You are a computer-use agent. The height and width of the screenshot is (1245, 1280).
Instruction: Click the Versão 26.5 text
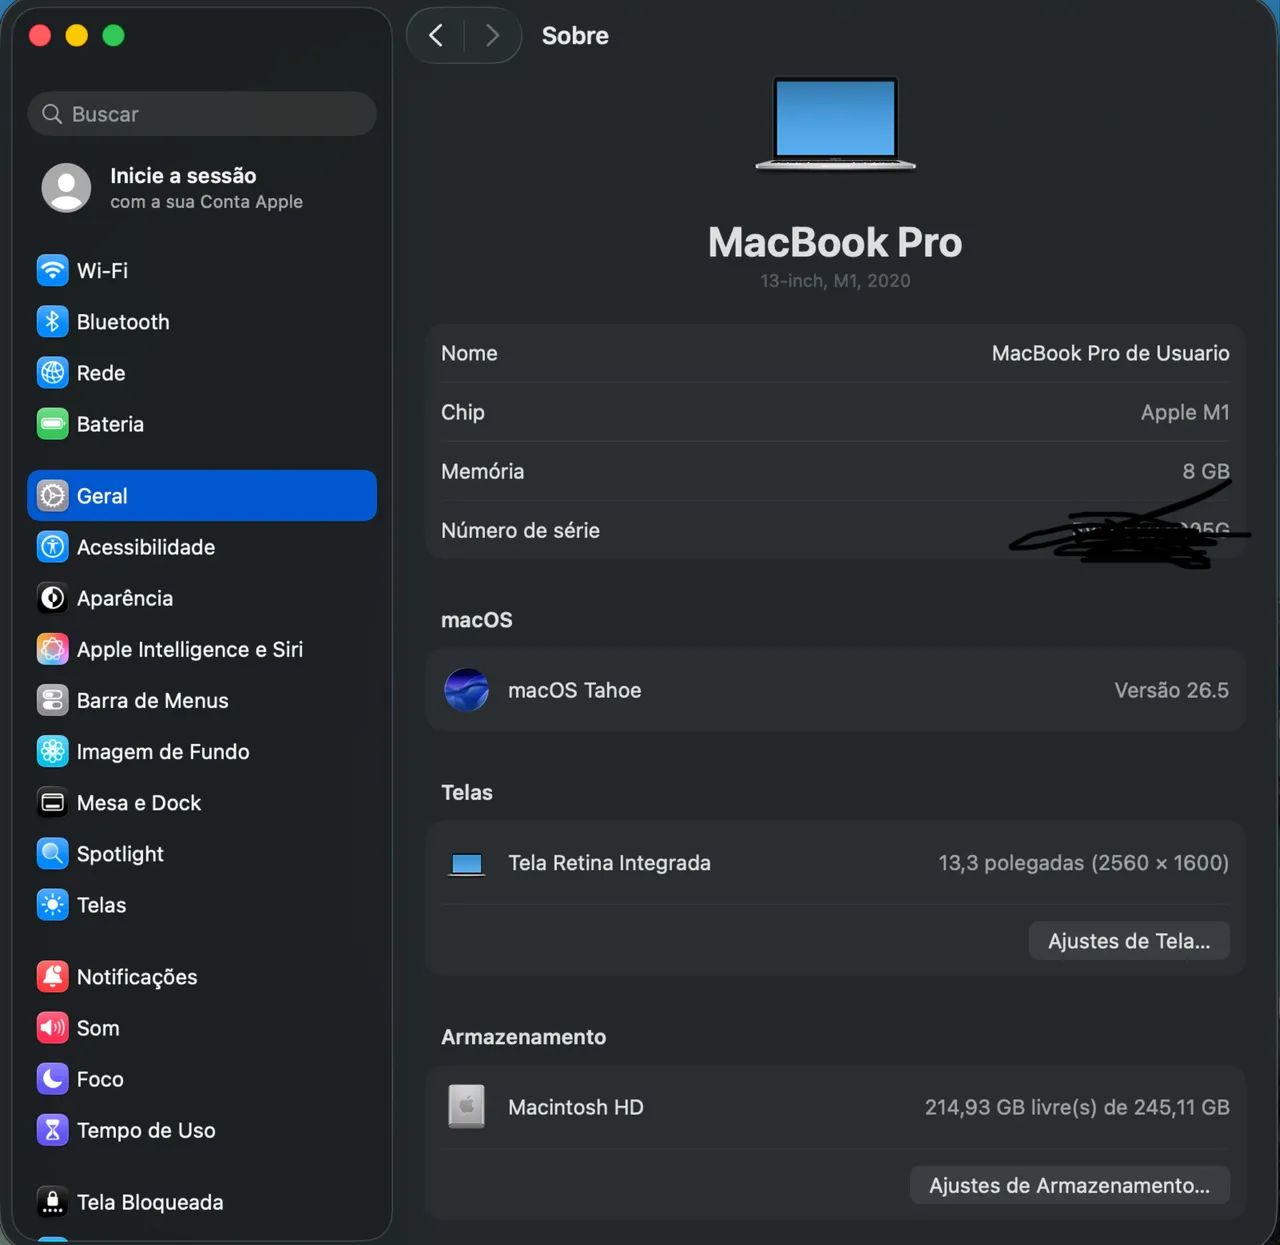tap(1171, 690)
